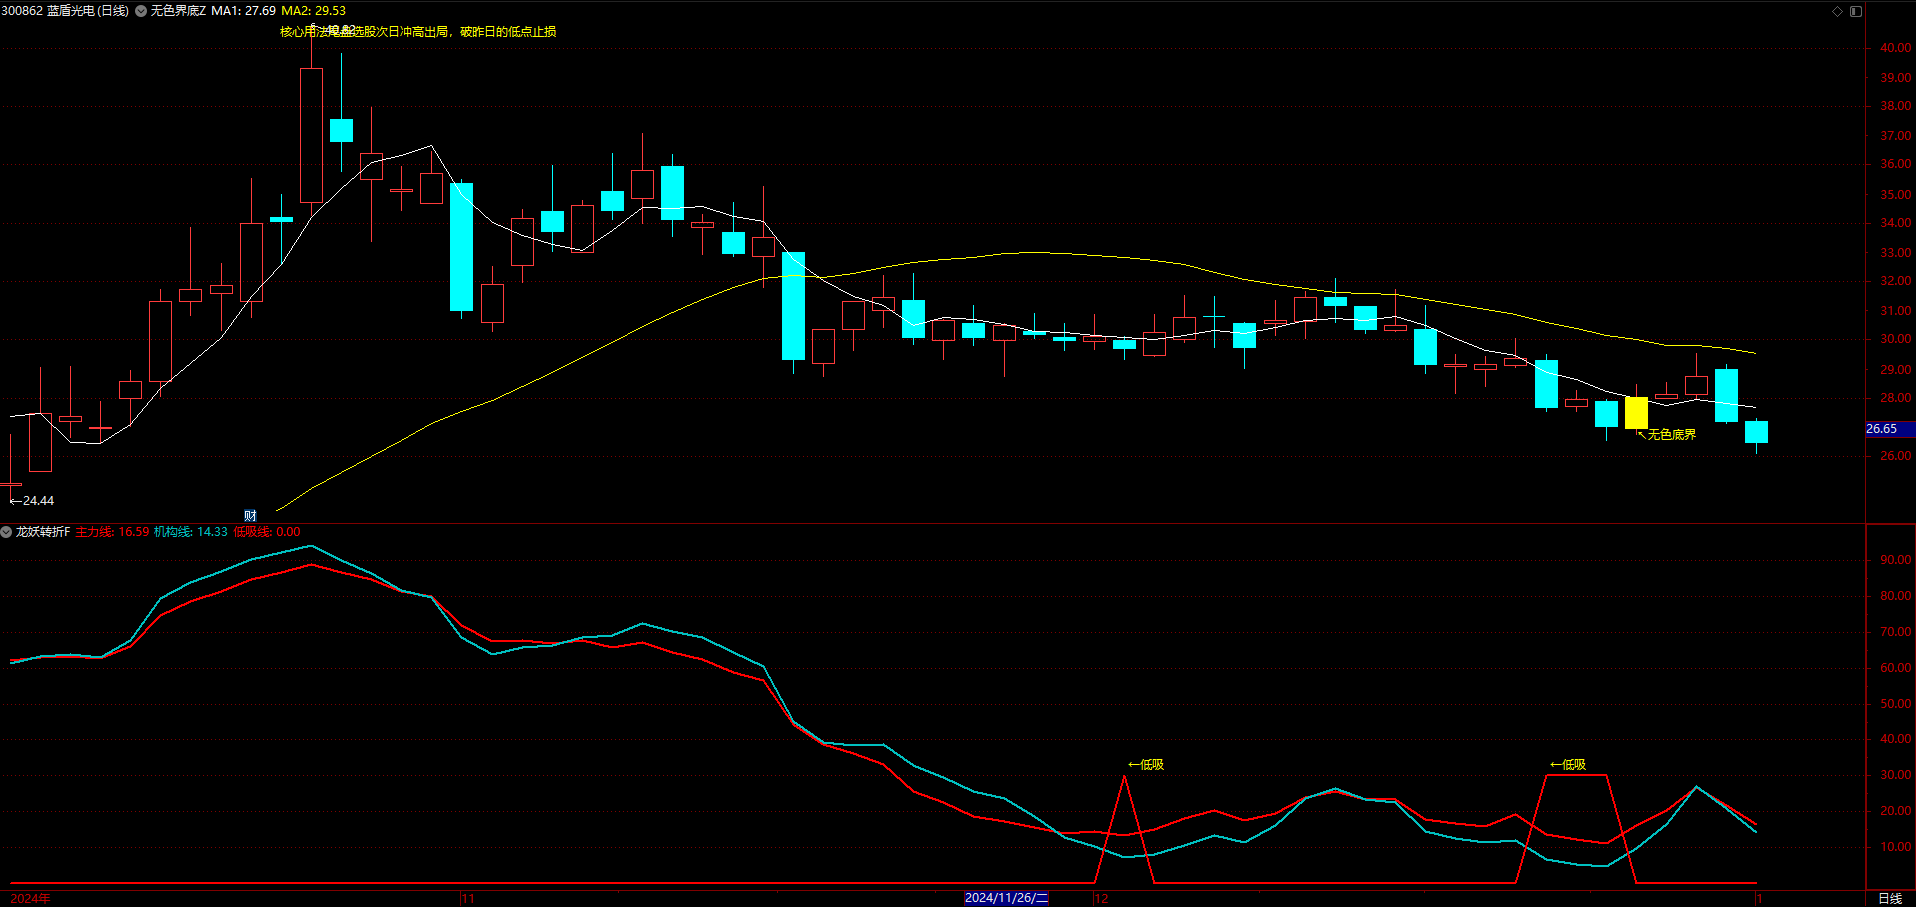Click the stock title 300862 蓝盾光电 (日线)

click(x=65, y=11)
